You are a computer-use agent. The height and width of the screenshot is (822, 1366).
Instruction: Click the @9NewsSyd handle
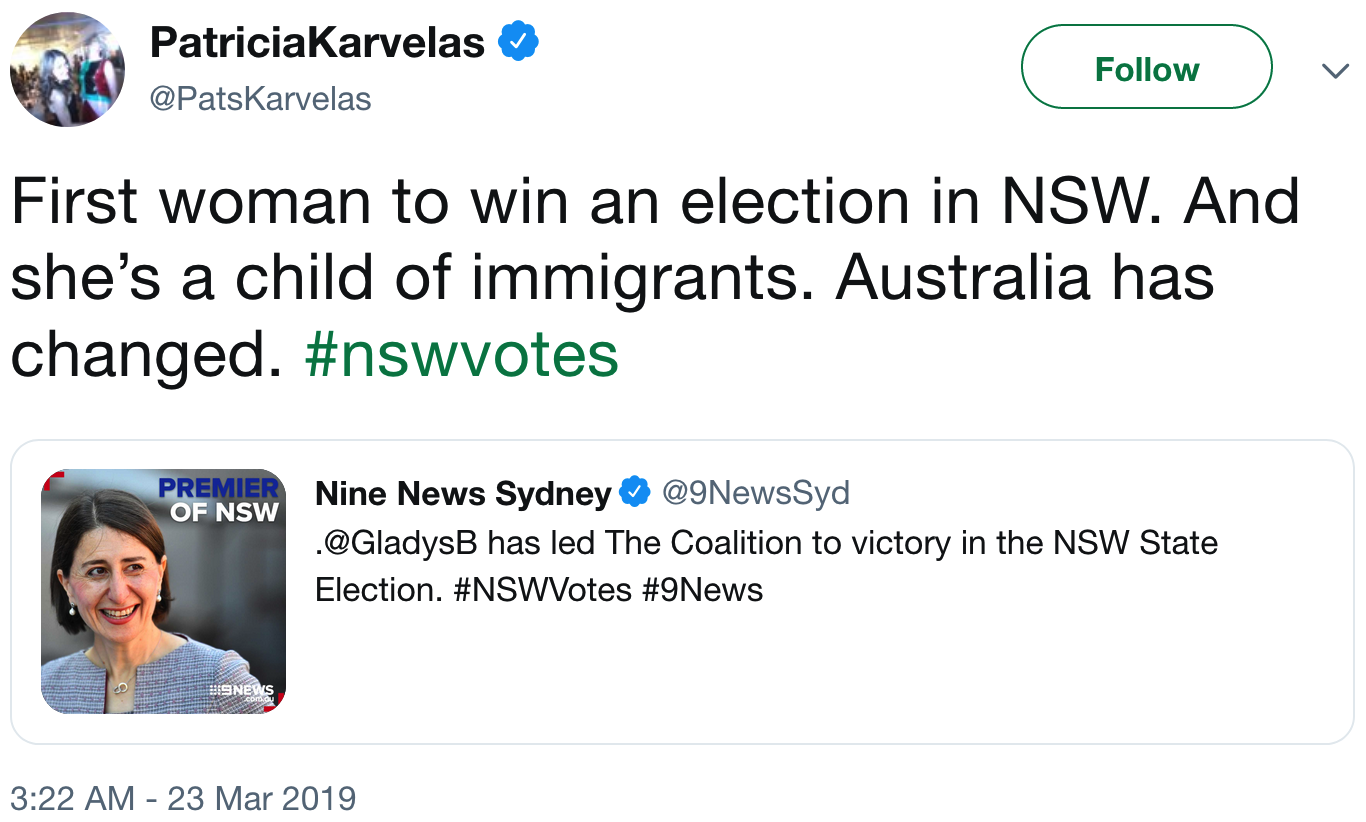[755, 492]
